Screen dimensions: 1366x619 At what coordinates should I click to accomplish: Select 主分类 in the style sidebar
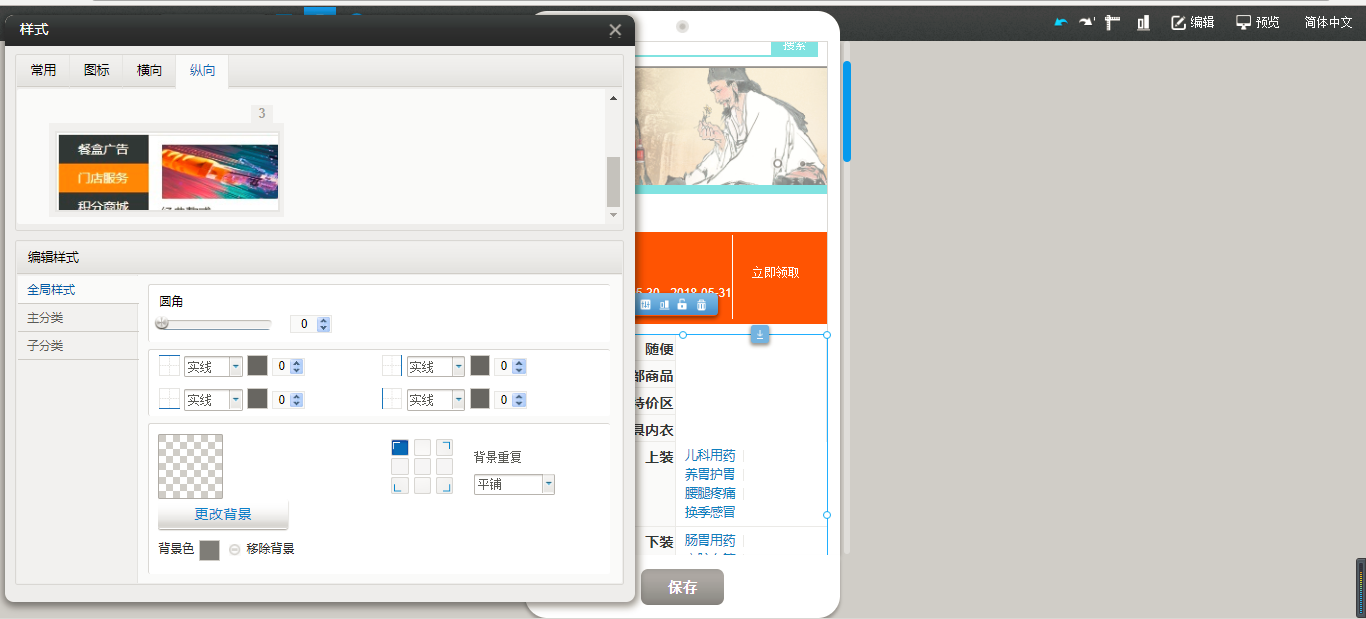coord(46,318)
